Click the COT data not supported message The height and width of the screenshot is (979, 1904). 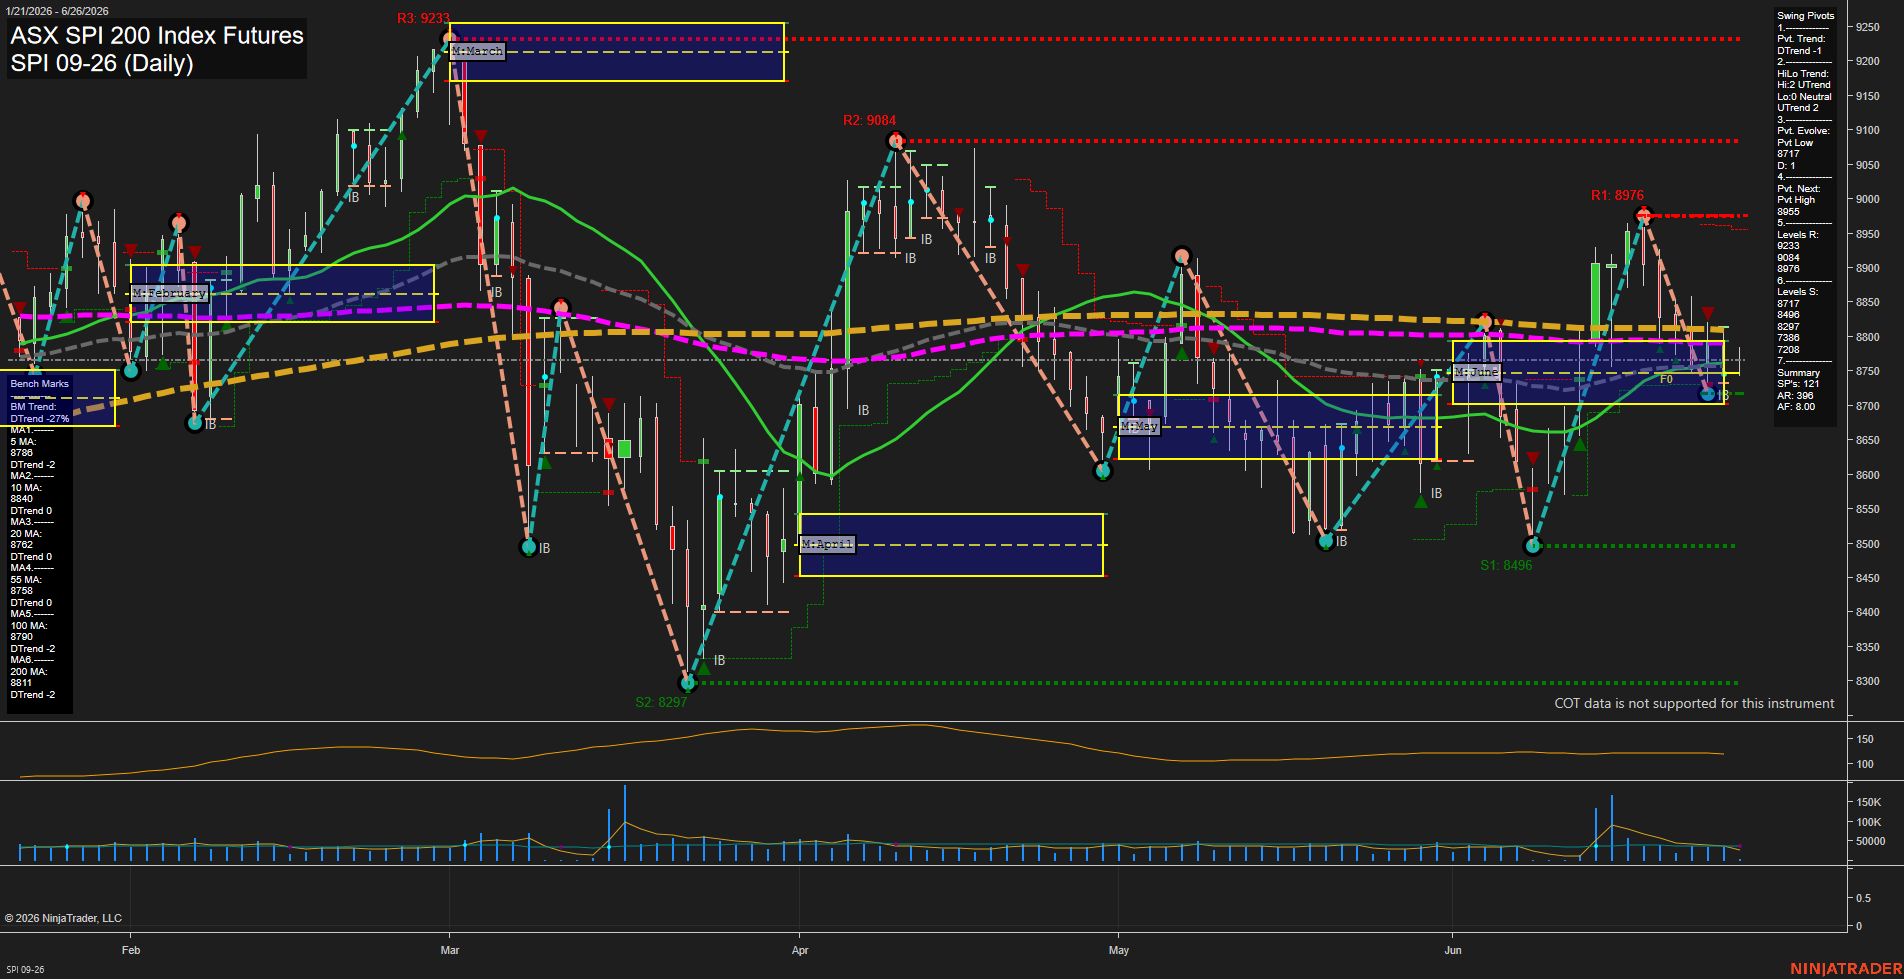(1694, 703)
